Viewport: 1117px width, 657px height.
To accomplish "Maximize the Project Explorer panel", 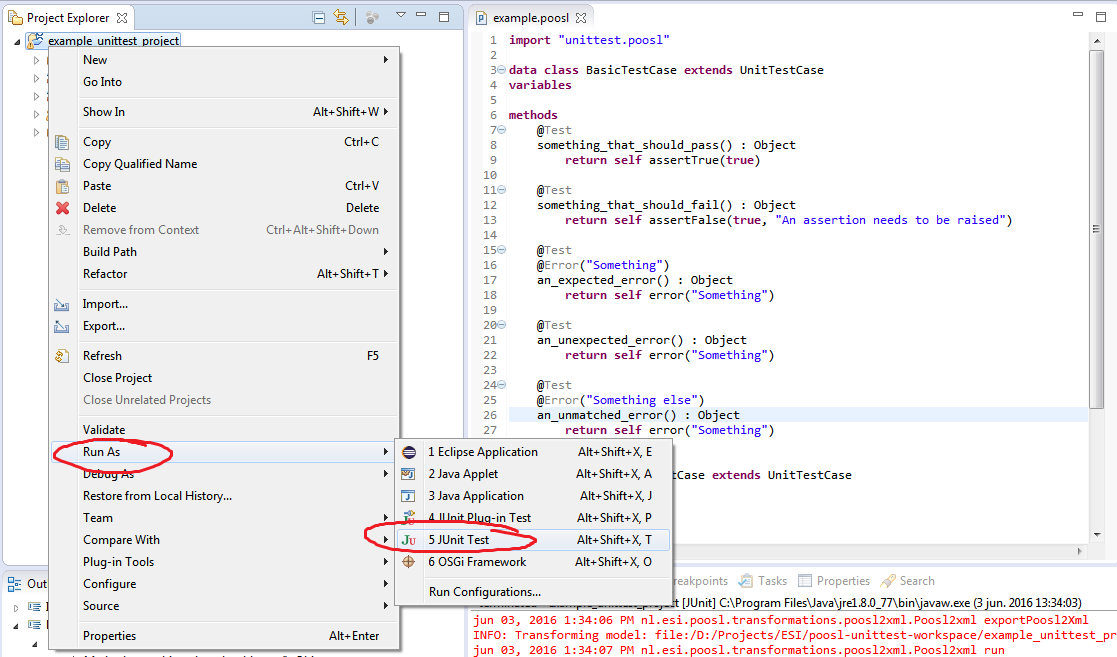I will pos(444,16).
